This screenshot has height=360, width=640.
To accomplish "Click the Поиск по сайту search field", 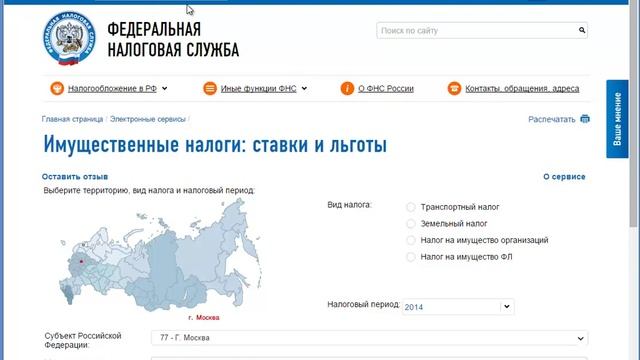I will pos(482,31).
